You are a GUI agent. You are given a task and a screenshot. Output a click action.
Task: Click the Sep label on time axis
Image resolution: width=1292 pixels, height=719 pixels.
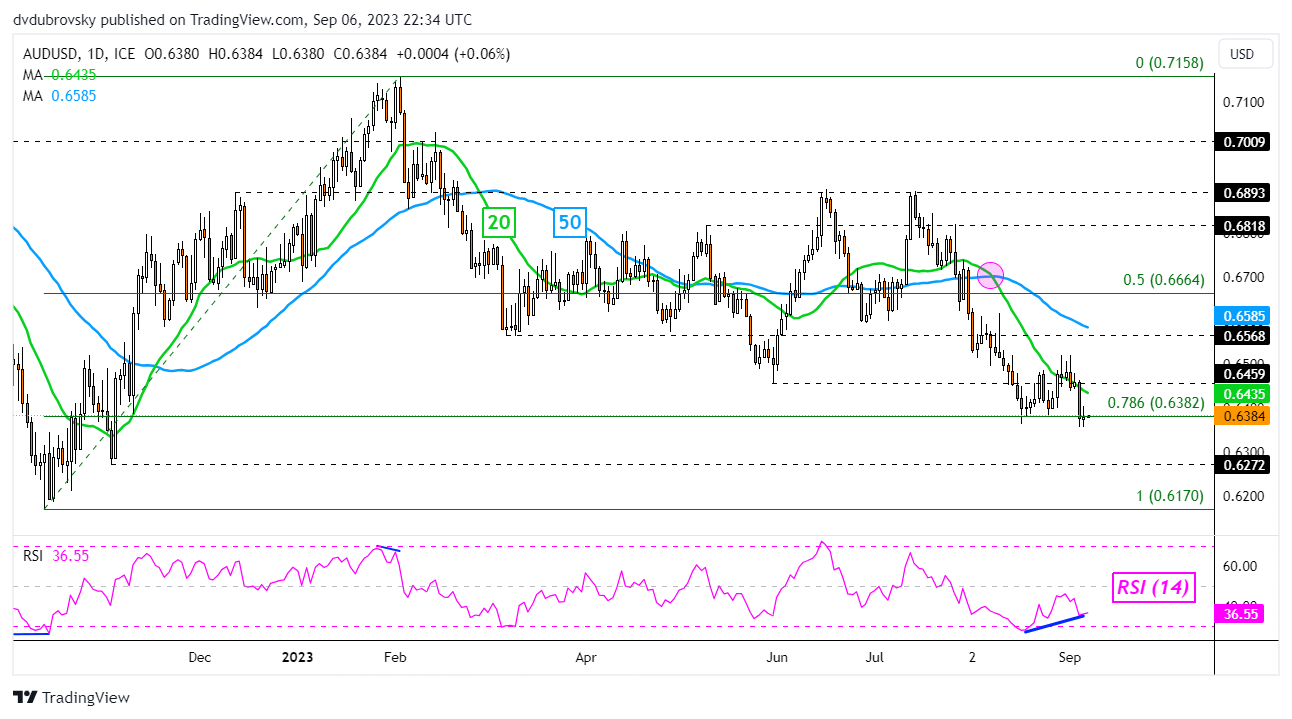coord(1069,657)
